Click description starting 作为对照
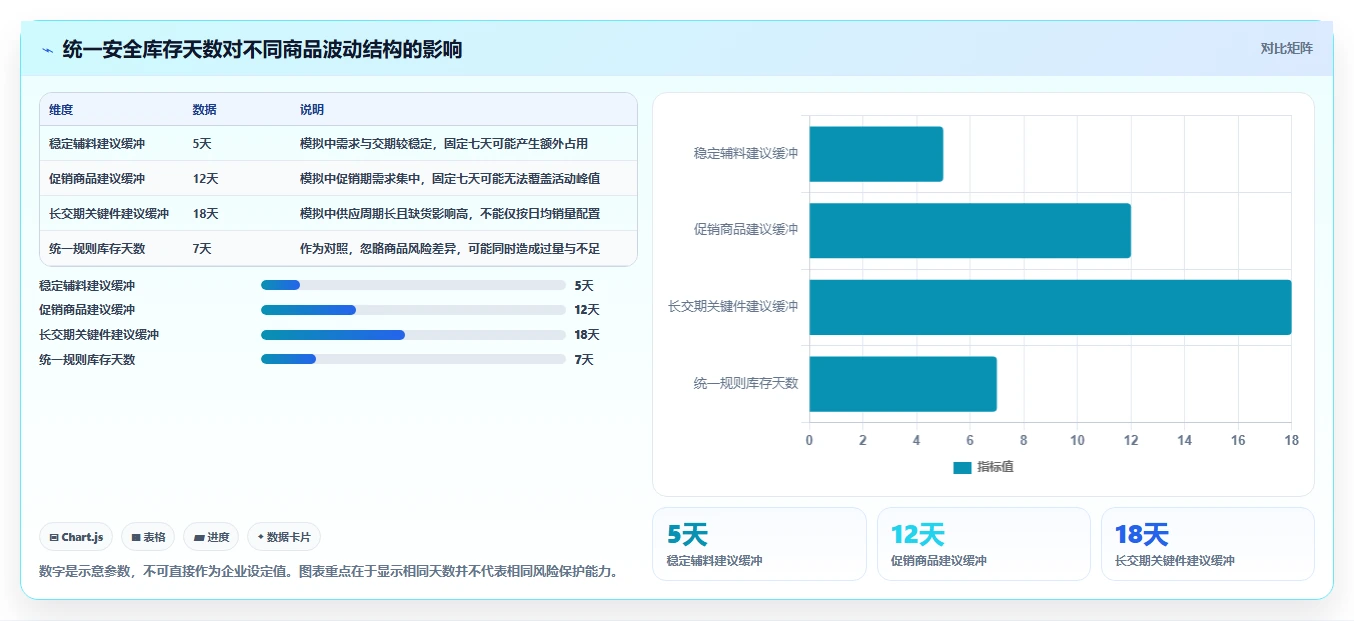 point(450,249)
